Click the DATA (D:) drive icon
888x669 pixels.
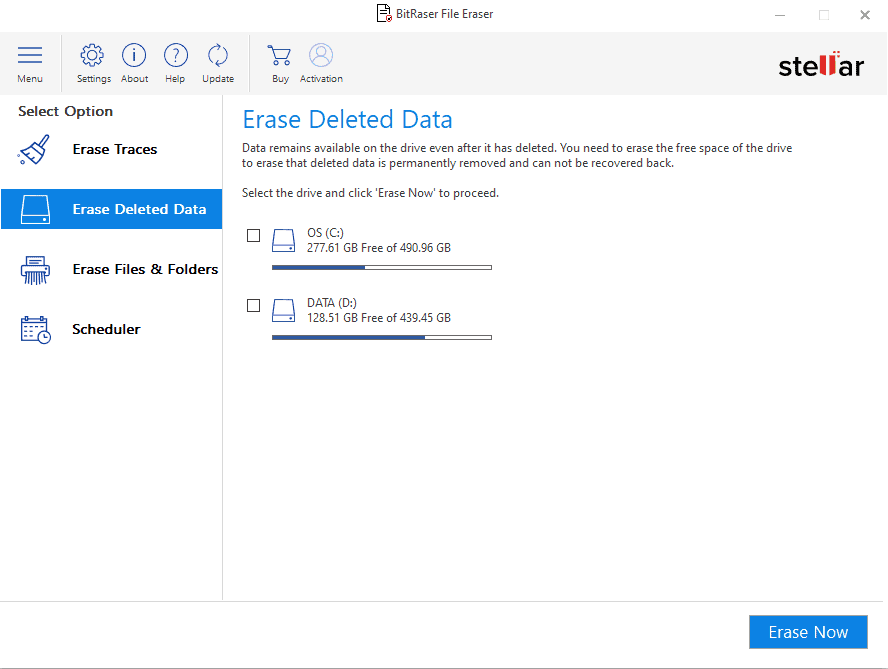click(283, 310)
